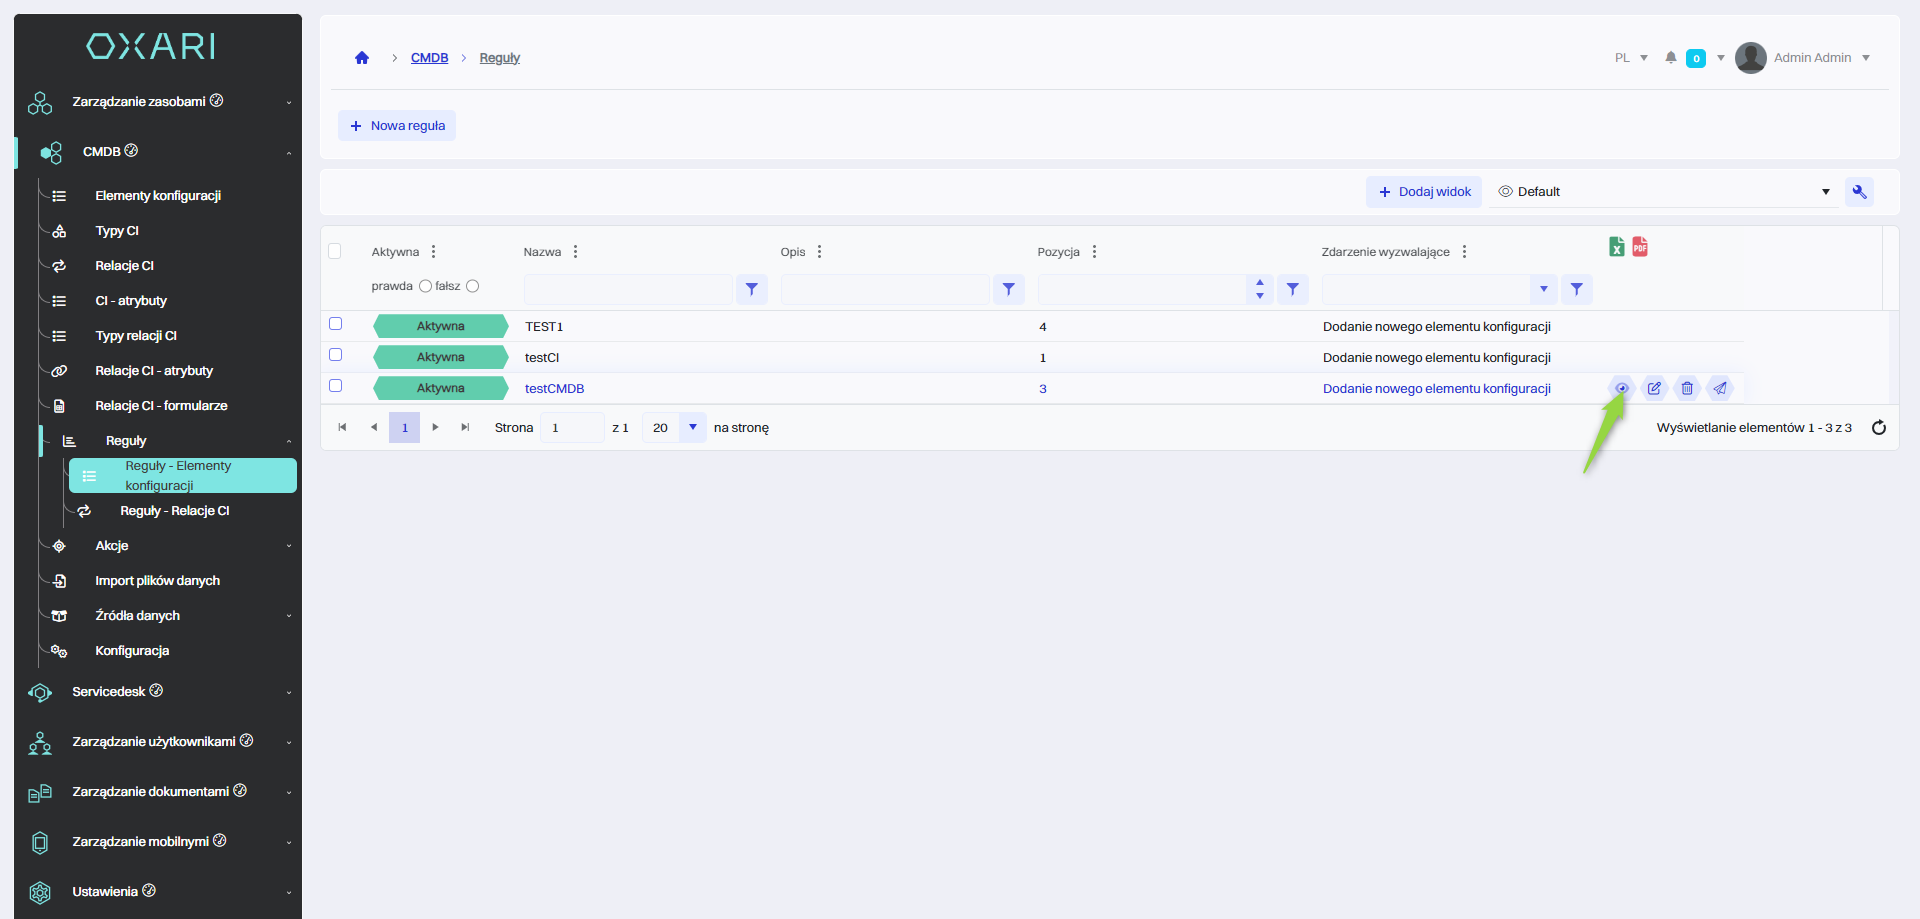Select the checkbox for the TEST1 row
The height and width of the screenshot is (919, 1920).
[336, 324]
